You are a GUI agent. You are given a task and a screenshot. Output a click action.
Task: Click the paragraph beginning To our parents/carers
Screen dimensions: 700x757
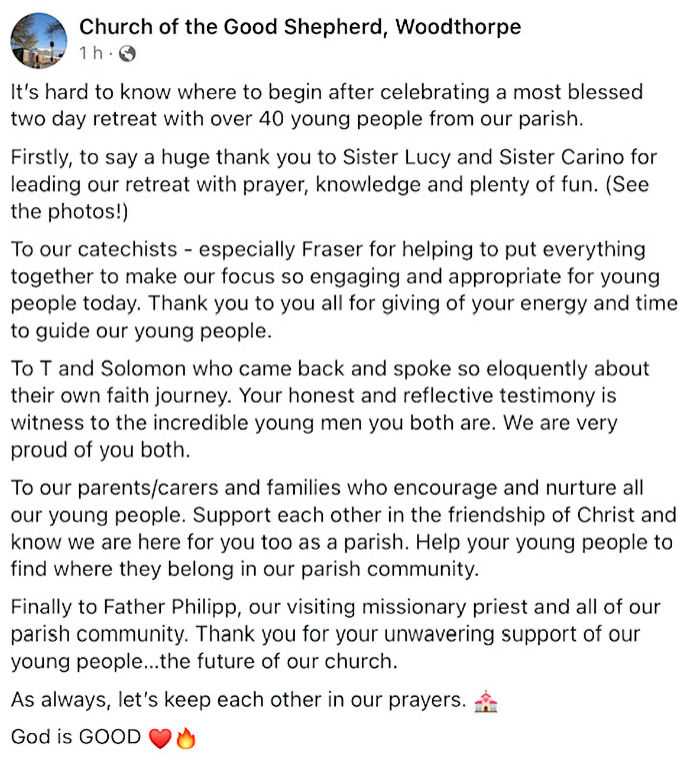[x=344, y=528]
